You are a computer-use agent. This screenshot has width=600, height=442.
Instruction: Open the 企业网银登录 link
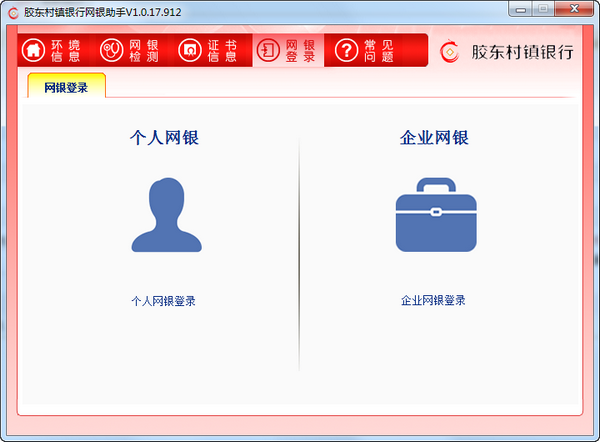coord(433,300)
